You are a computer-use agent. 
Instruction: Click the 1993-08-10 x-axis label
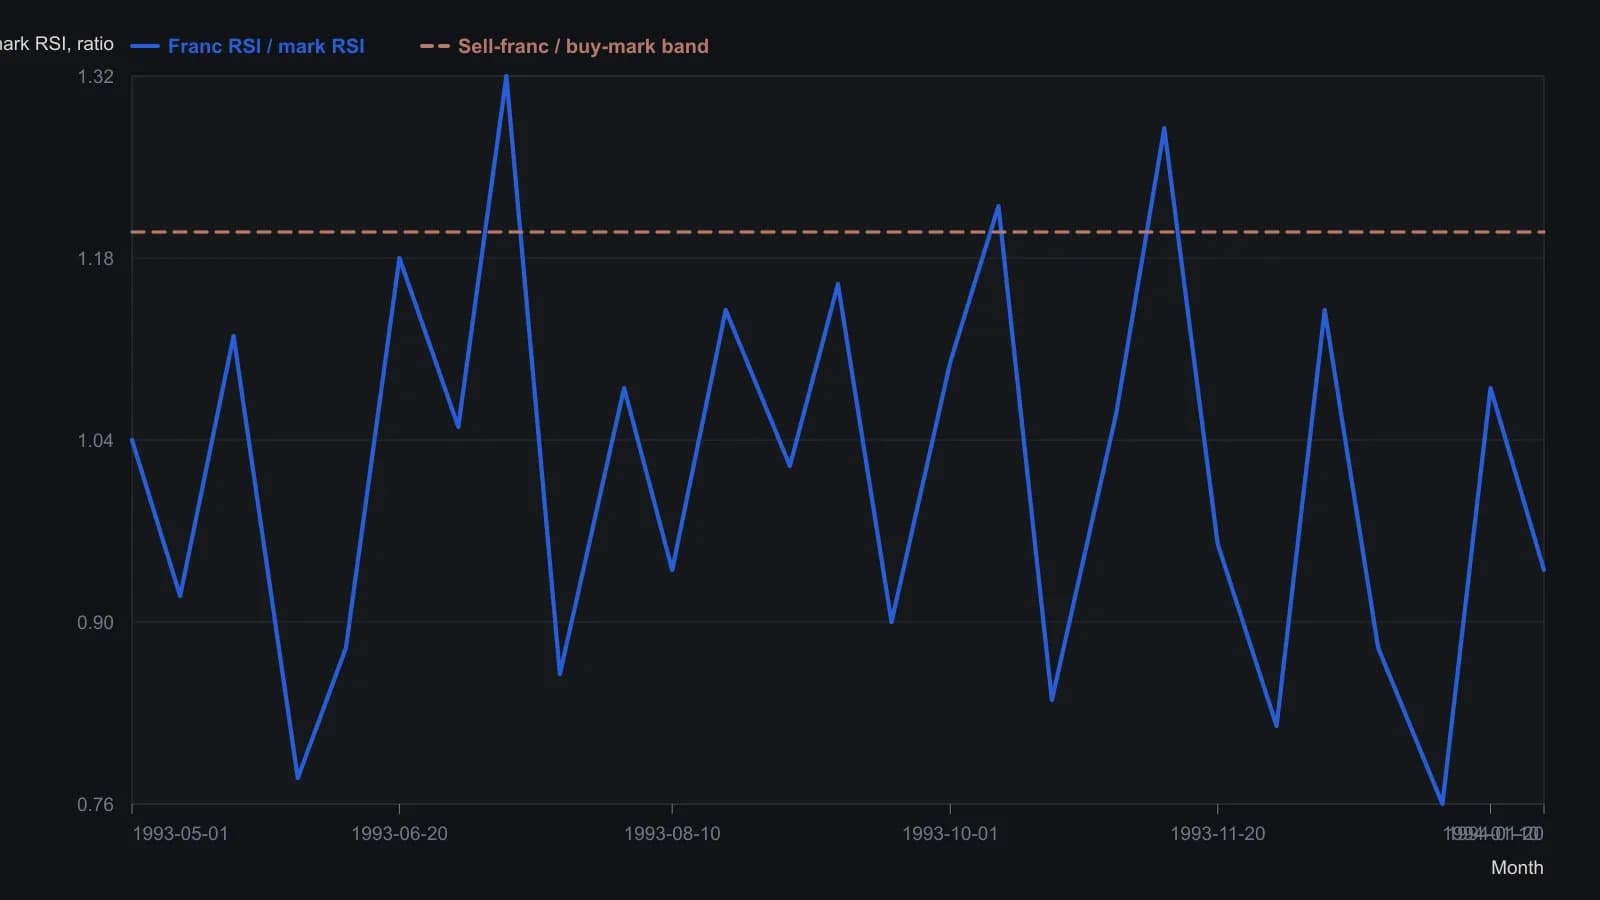tap(672, 834)
